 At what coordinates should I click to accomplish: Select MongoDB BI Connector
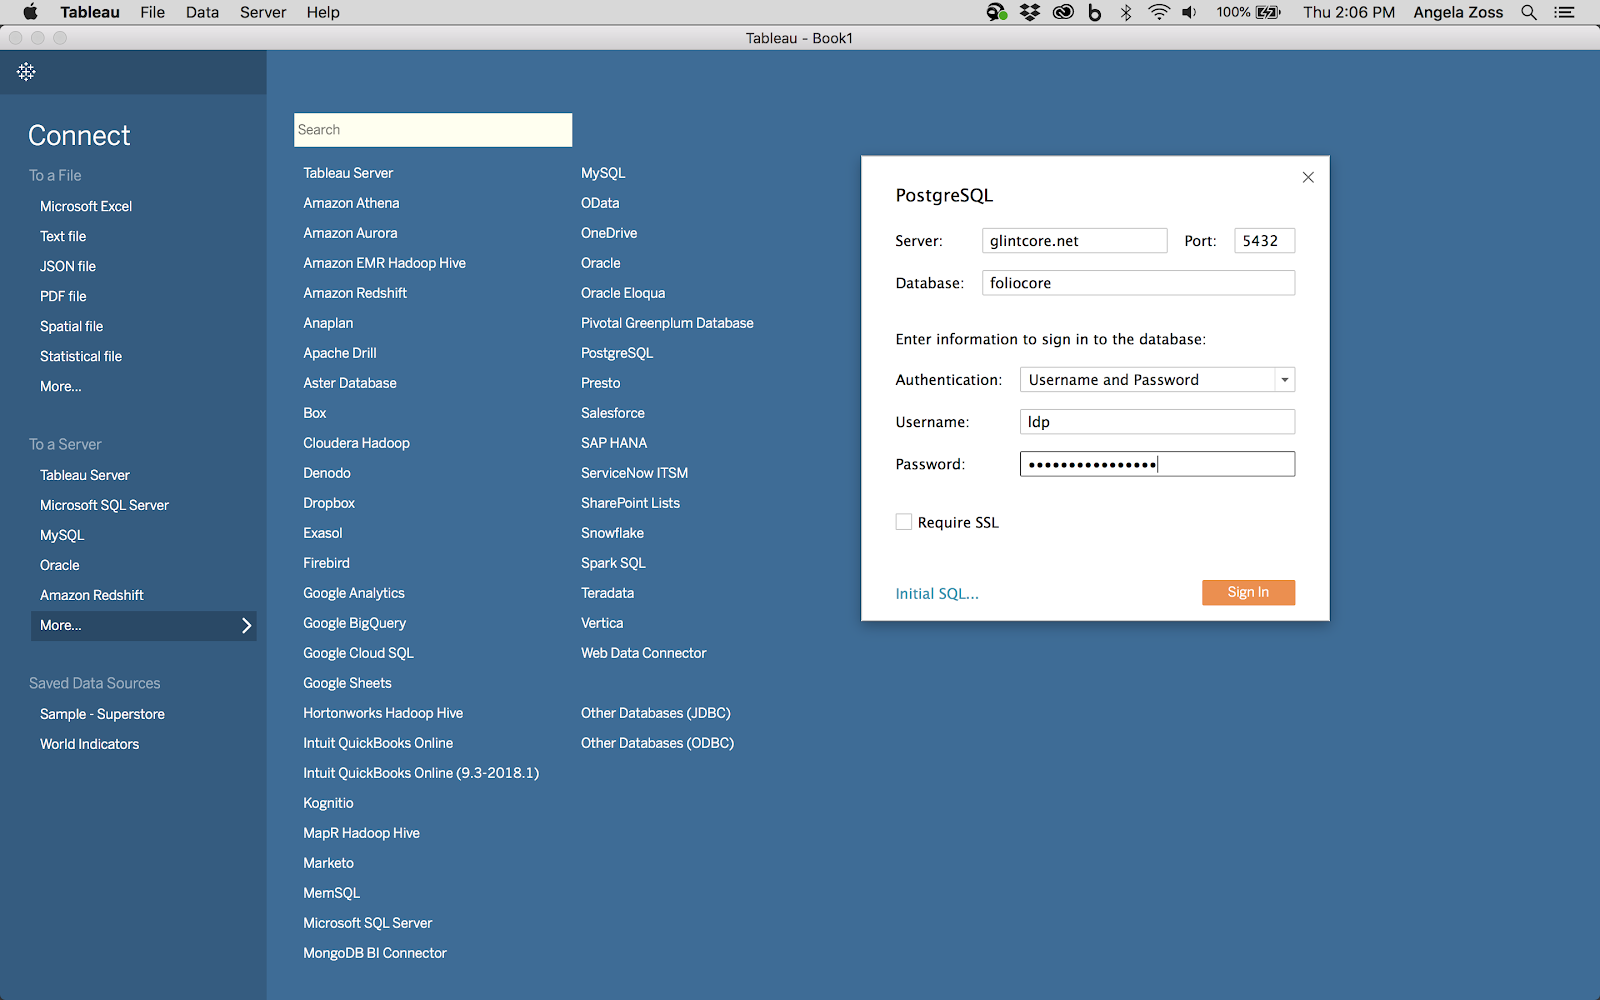[375, 953]
